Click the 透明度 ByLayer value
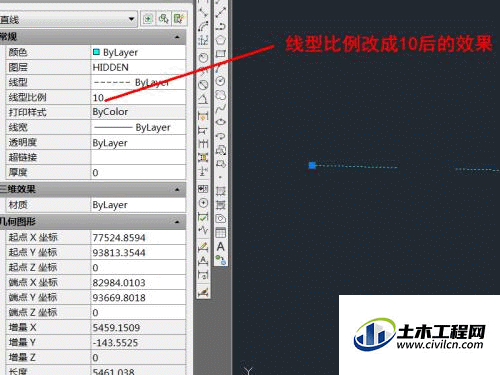500x375 pixels. 138,143
